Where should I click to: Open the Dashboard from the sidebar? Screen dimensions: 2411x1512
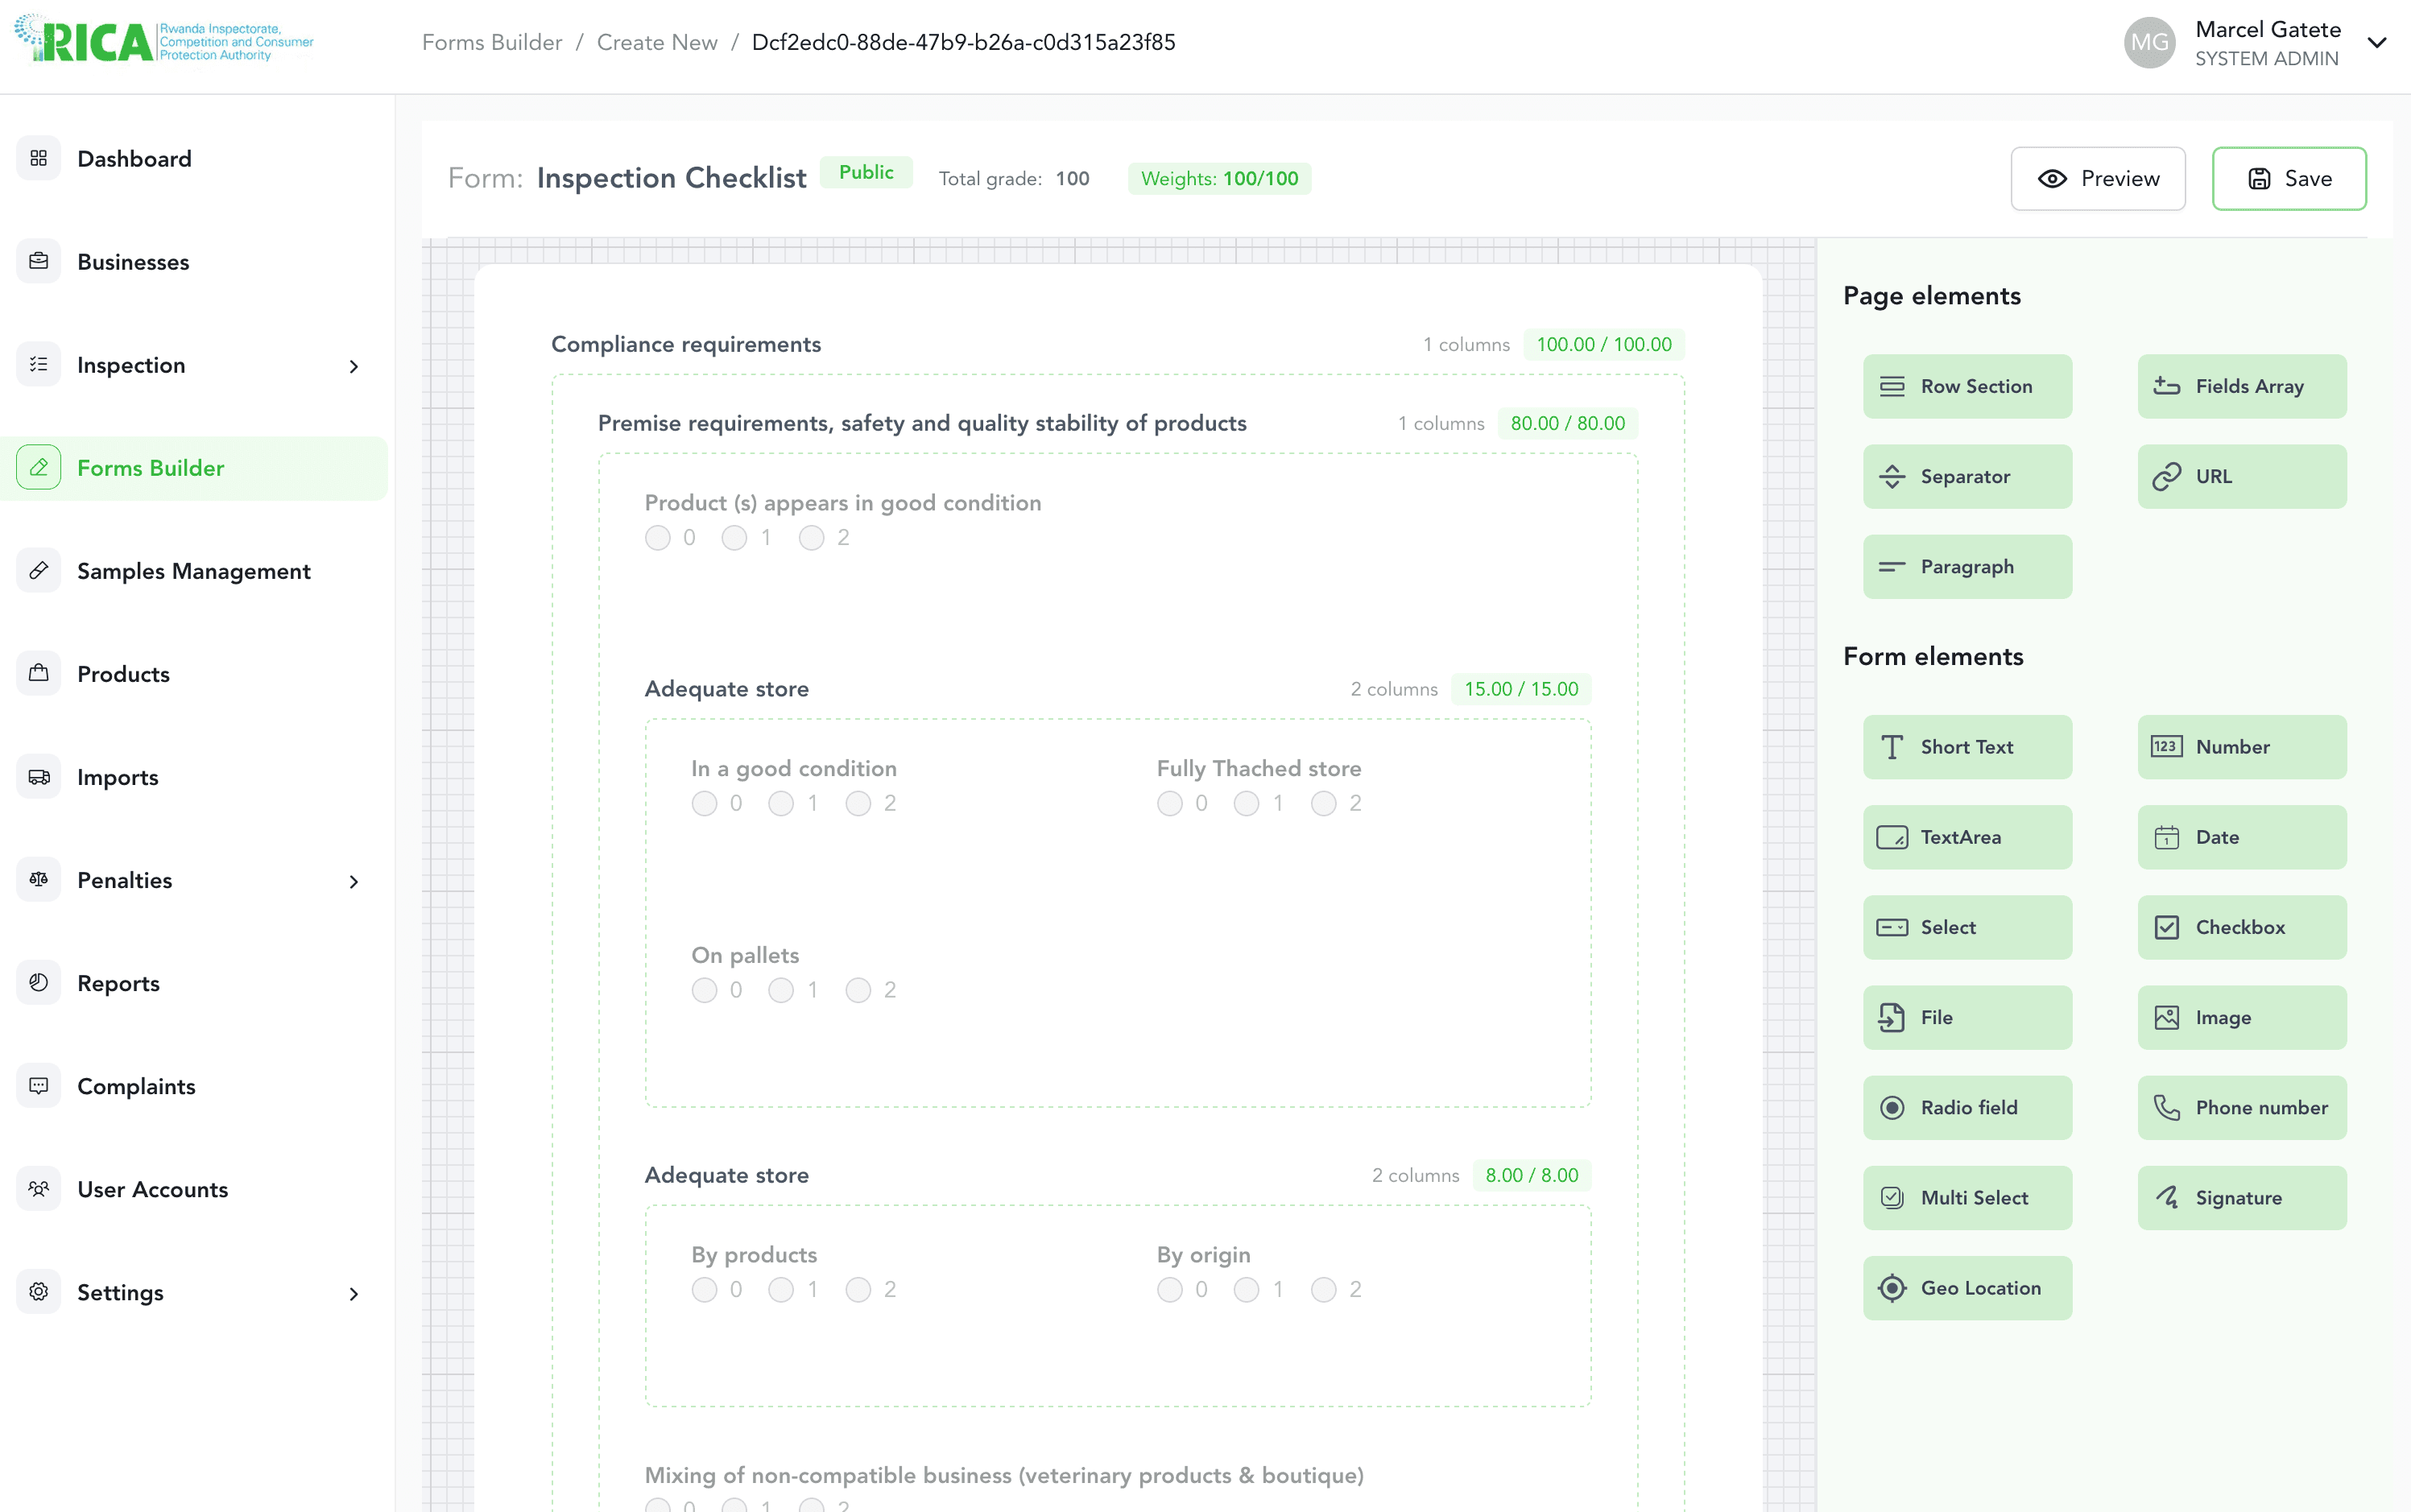(x=134, y=158)
